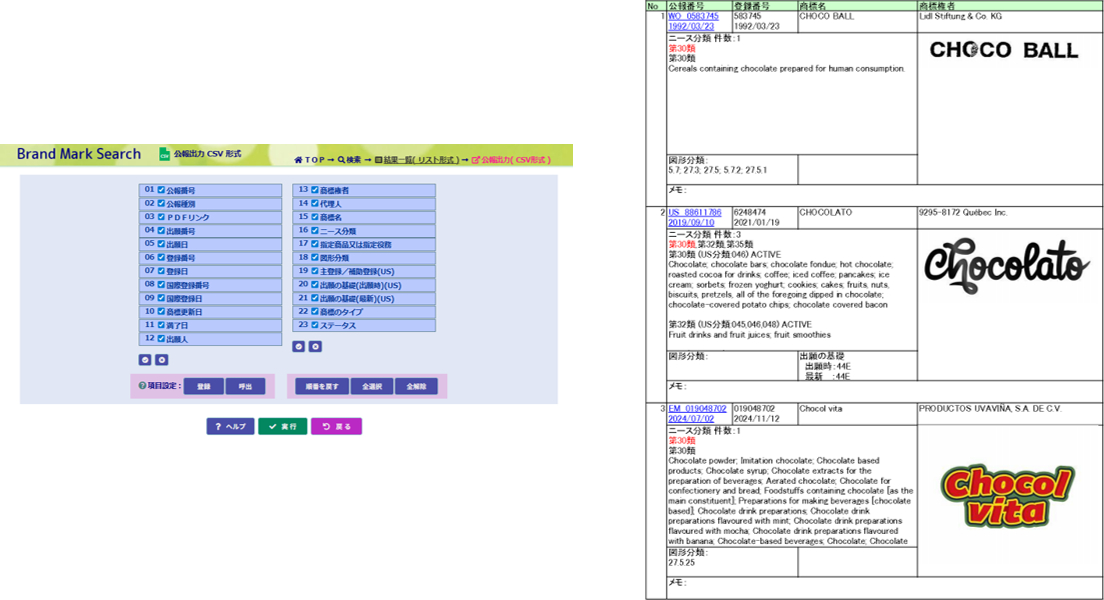Viewport: 1104px width, 600px height.
Task: Check all right column items with checkmark icon
Action: tap(299, 346)
